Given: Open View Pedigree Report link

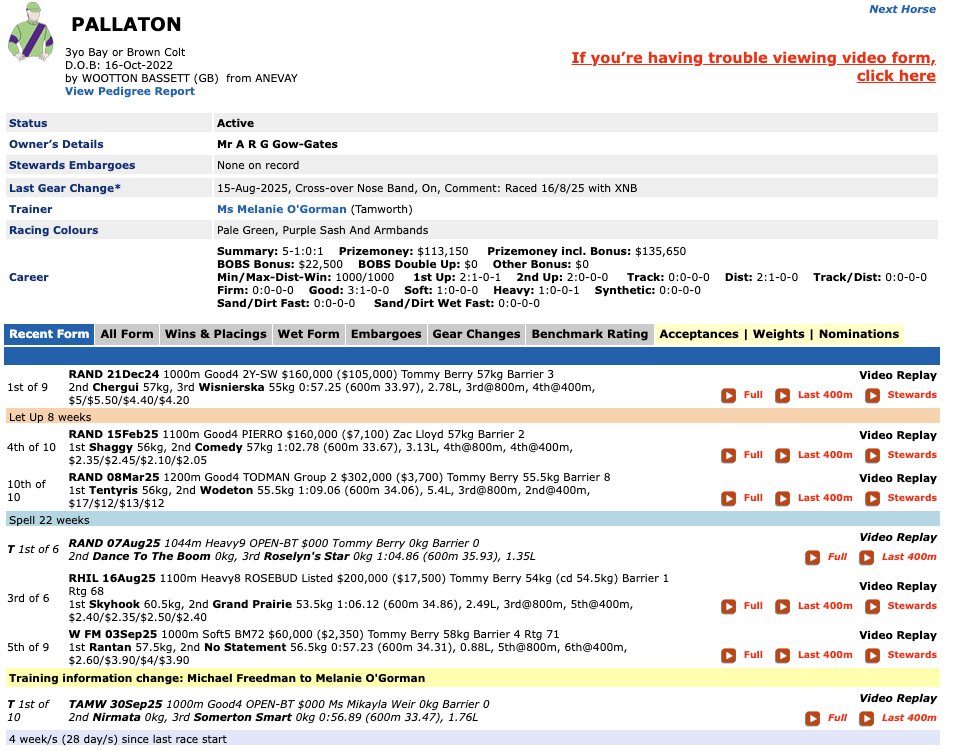Looking at the screenshot, I should pyautogui.click(x=130, y=91).
